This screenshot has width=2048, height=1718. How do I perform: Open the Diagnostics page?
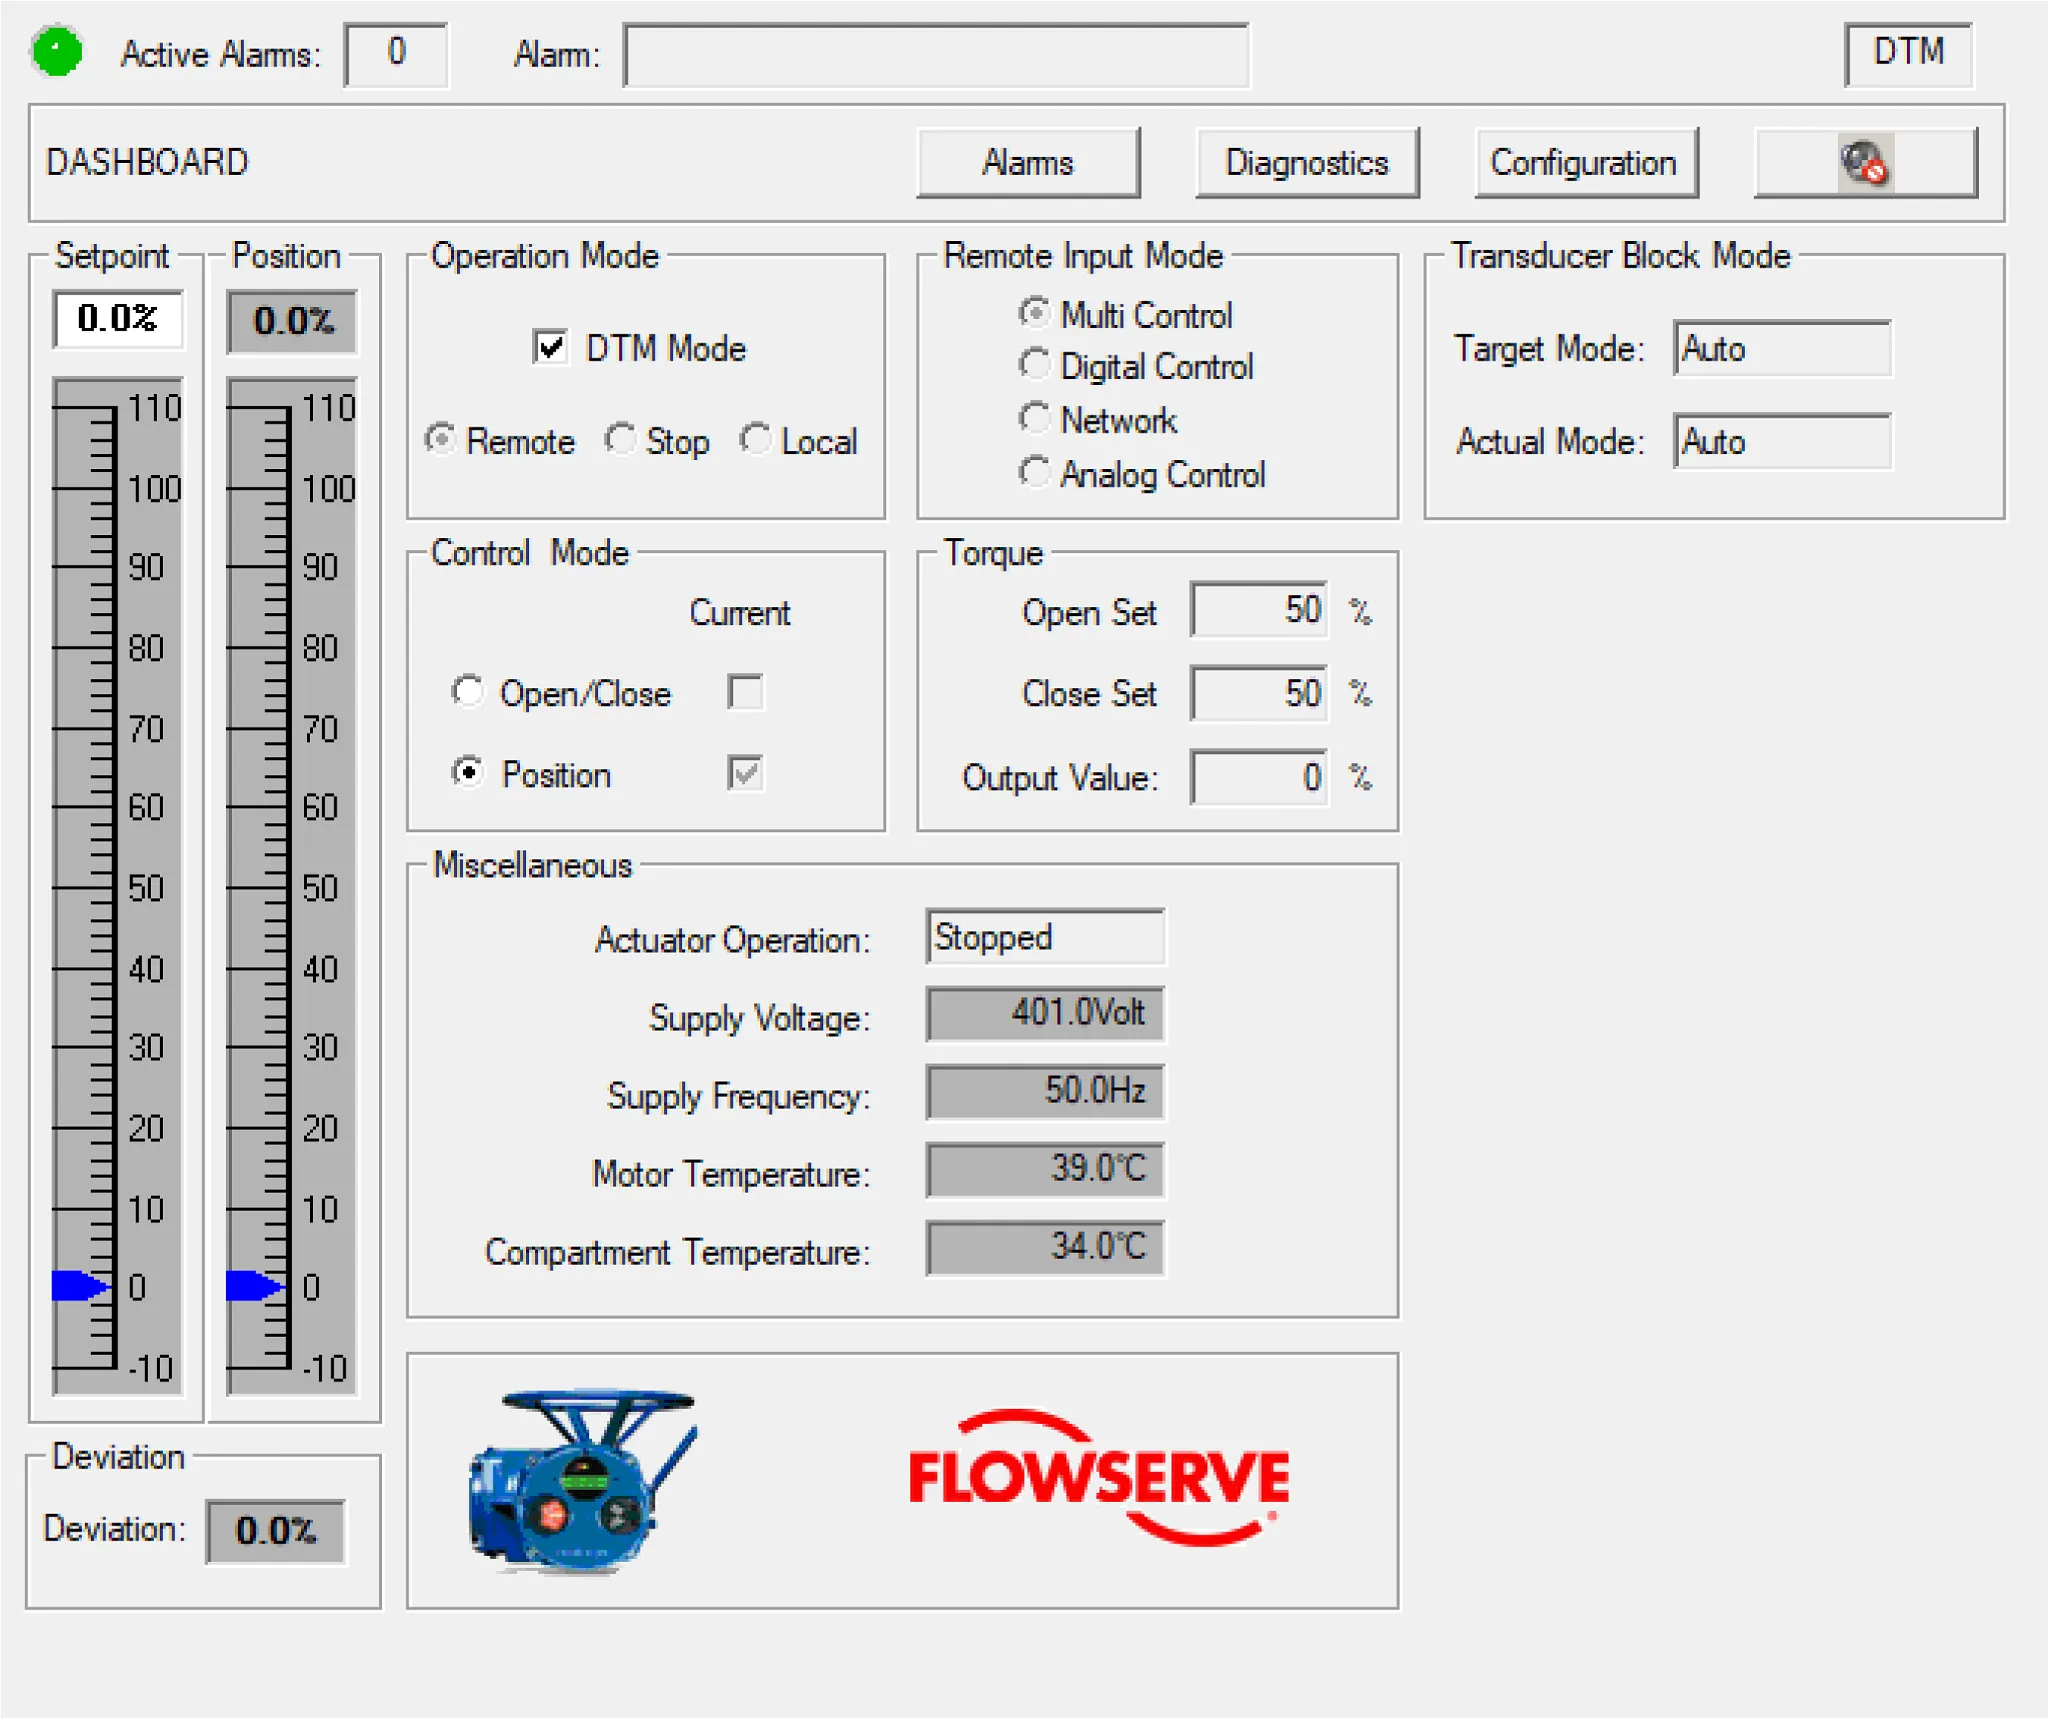click(1306, 162)
